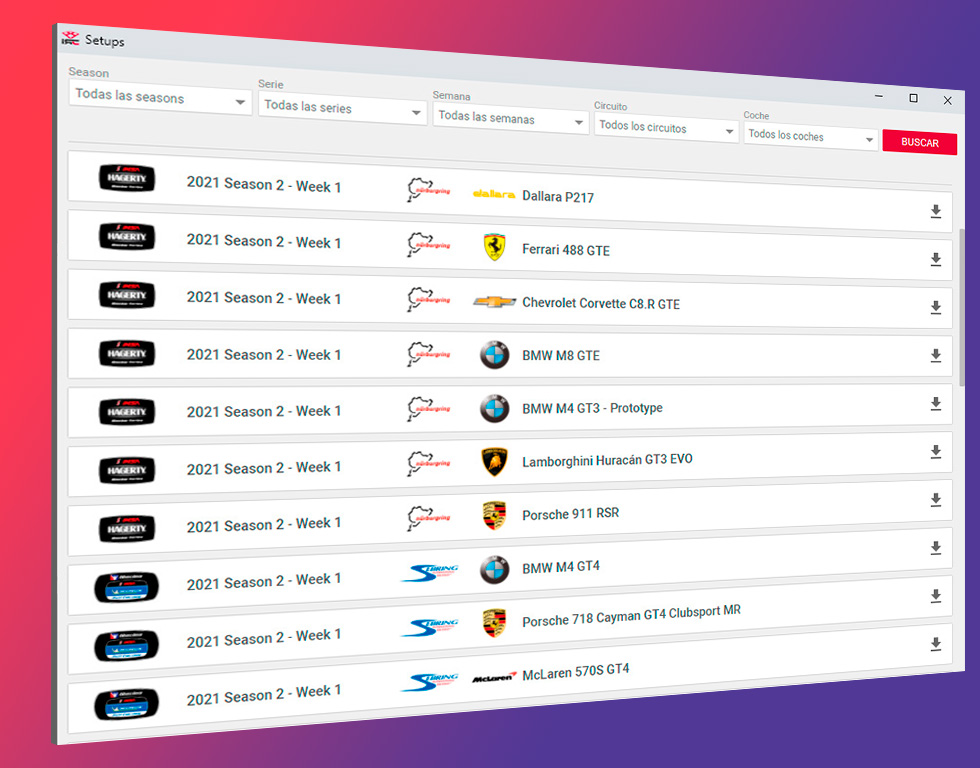Click the red BUSCAR button
980x768 pixels.
click(919, 142)
